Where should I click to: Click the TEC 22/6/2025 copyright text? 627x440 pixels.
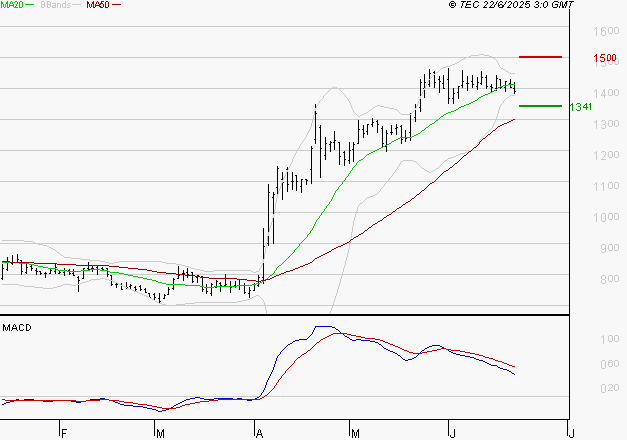pos(511,5)
